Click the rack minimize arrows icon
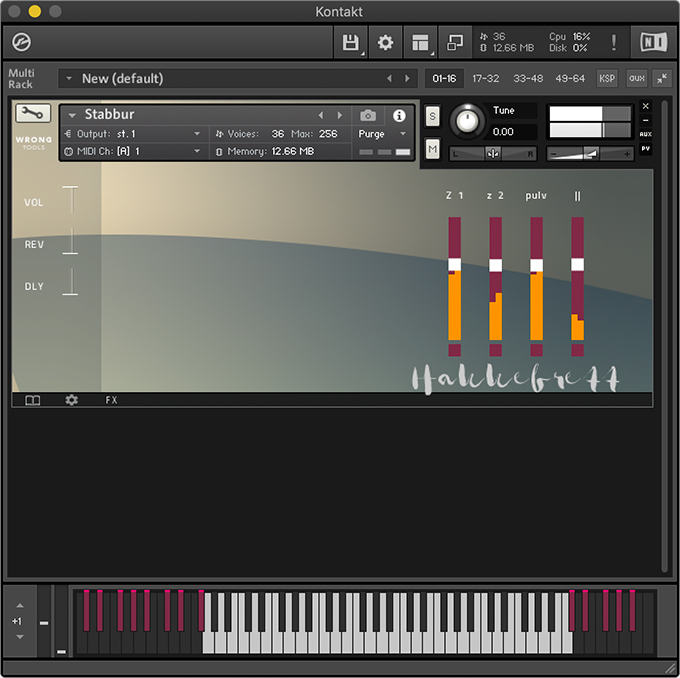 [x=662, y=79]
